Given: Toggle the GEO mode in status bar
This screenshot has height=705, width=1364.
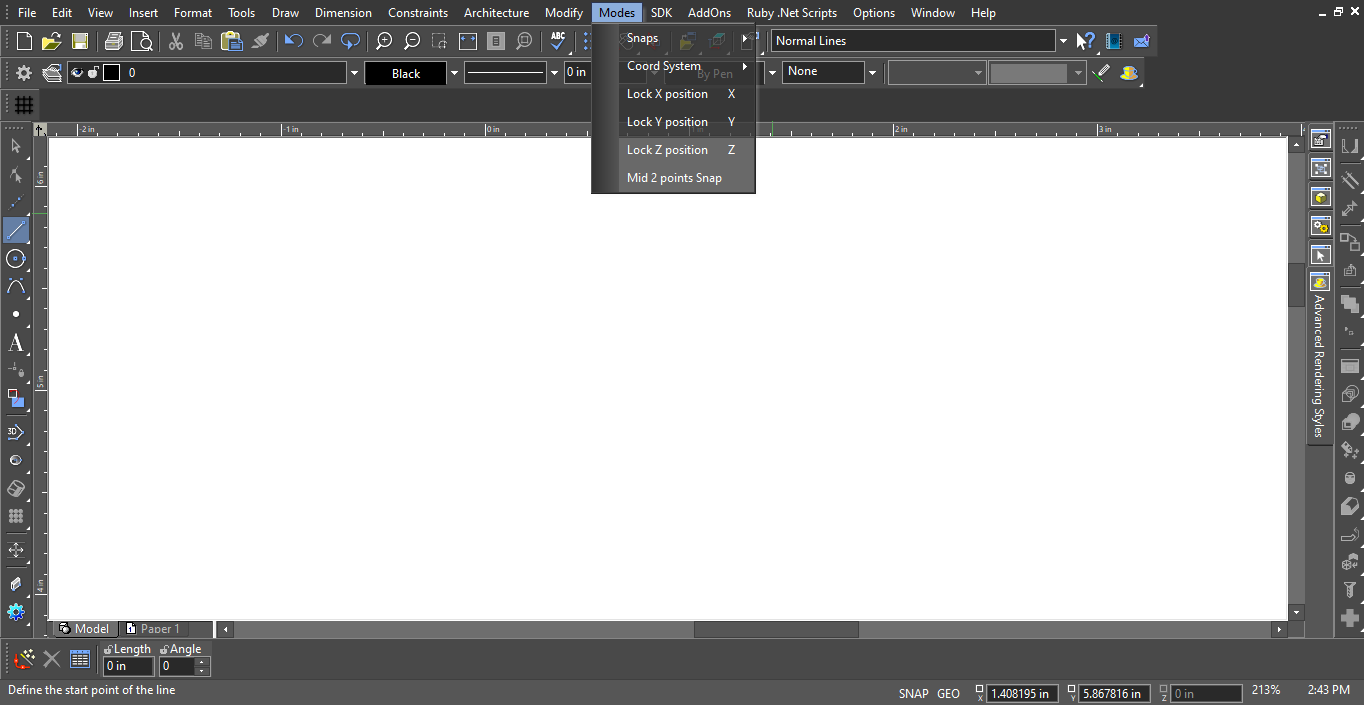Looking at the screenshot, I should (x=948, y=693).
